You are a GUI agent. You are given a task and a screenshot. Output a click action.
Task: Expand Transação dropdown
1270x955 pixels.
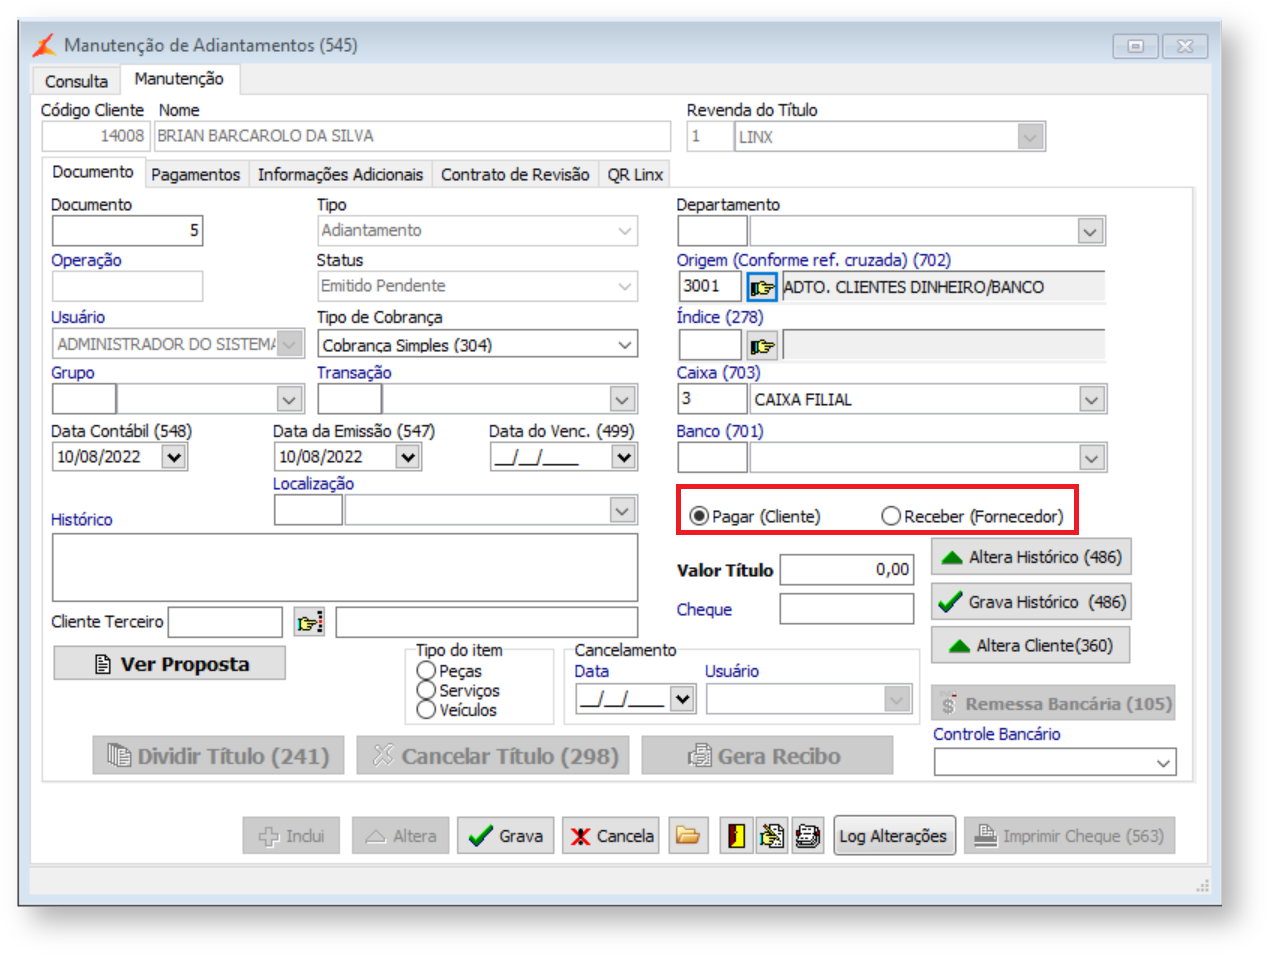coord(622,400)
